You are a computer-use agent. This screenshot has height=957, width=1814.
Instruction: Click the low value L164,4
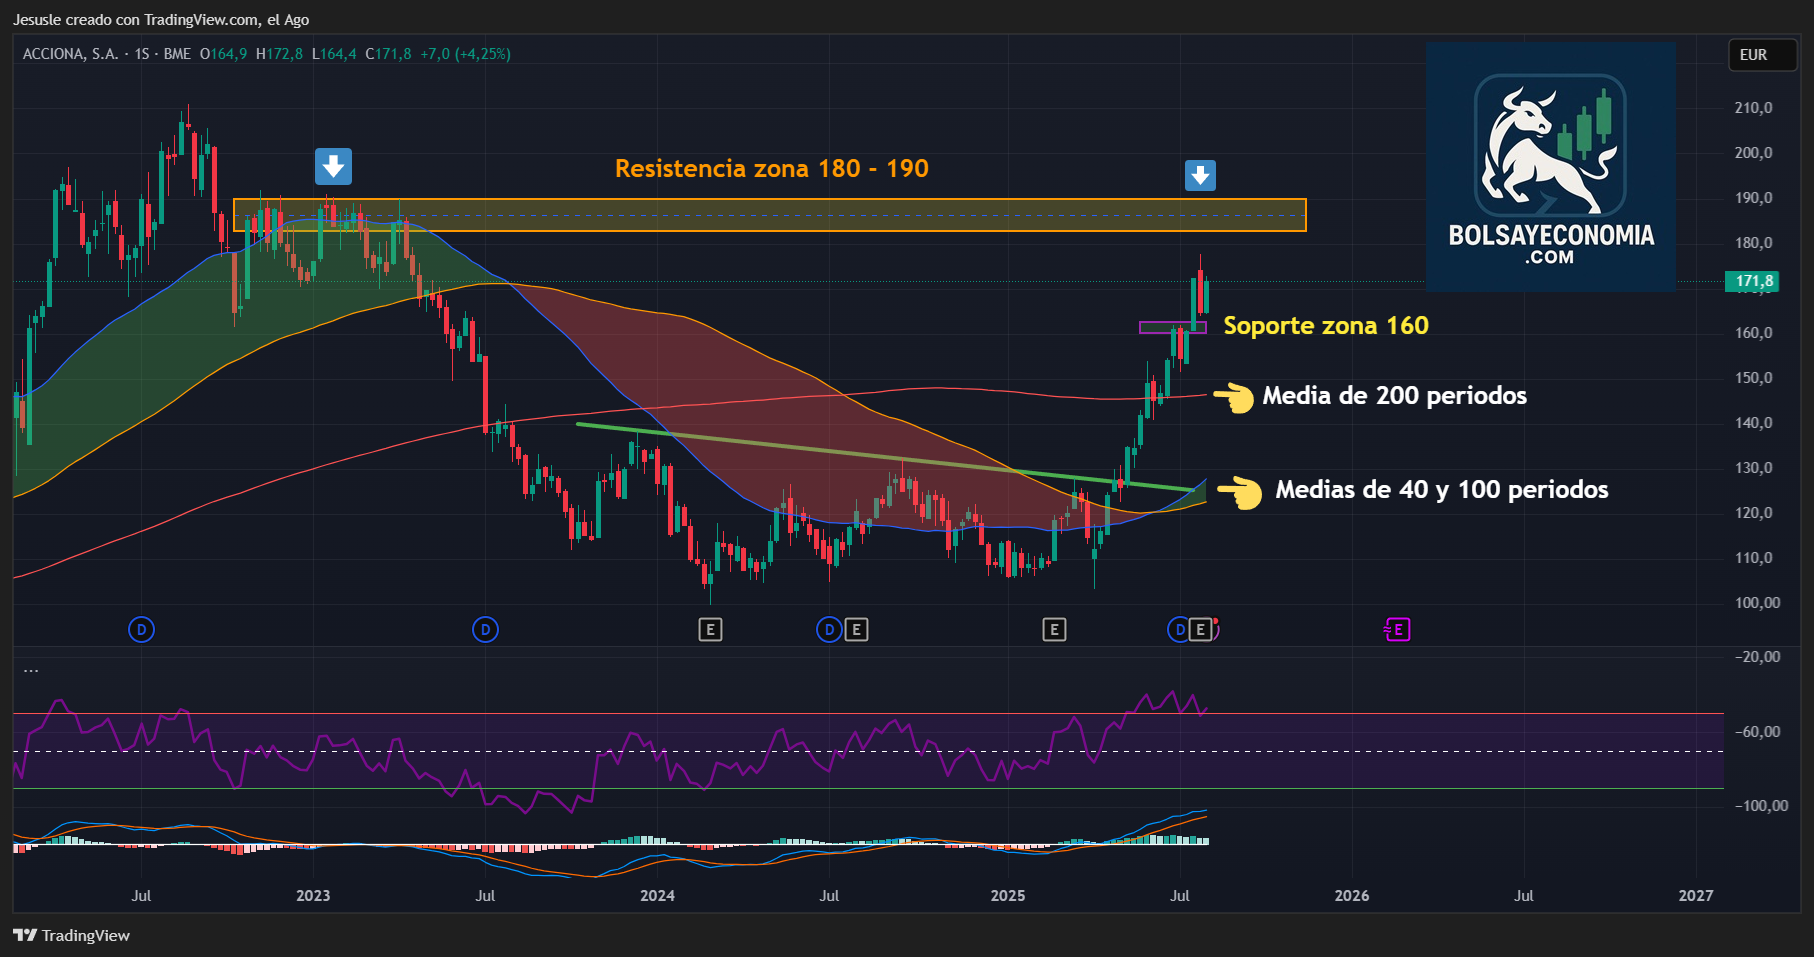tap(334, 54)
